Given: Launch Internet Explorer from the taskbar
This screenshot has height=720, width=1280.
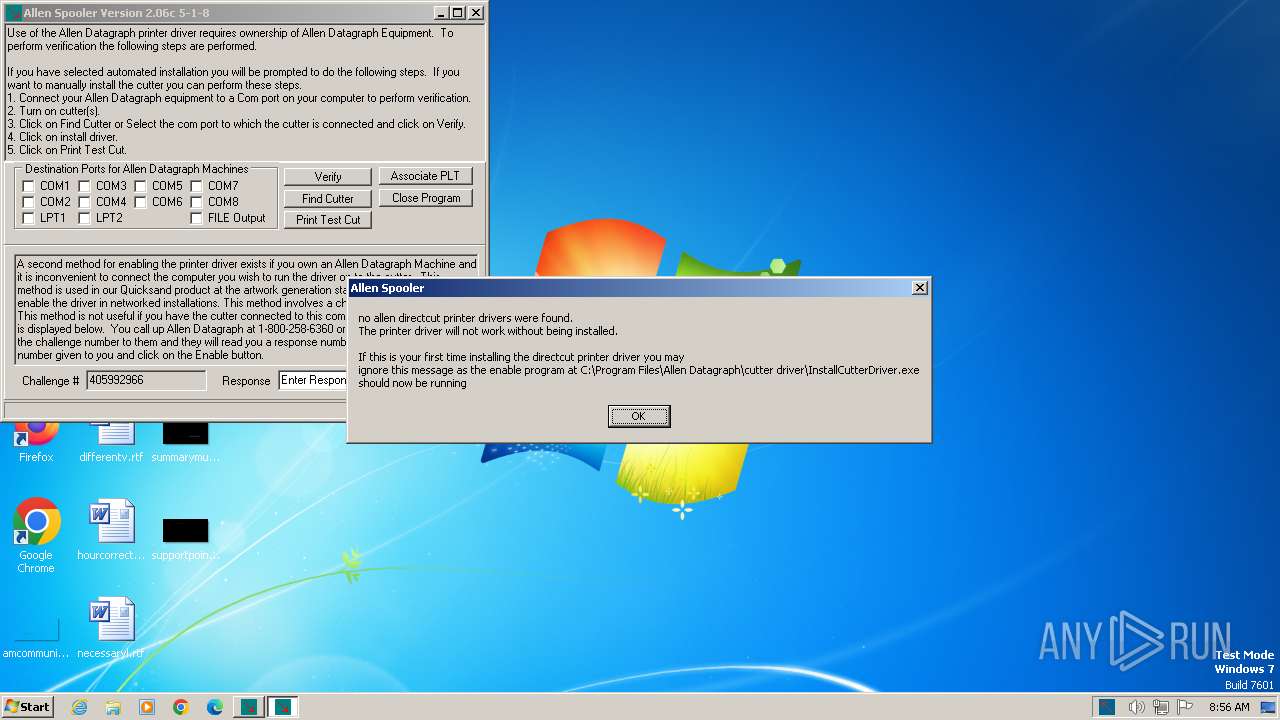Looking at the screenshot, I should (x=79, y=707).
